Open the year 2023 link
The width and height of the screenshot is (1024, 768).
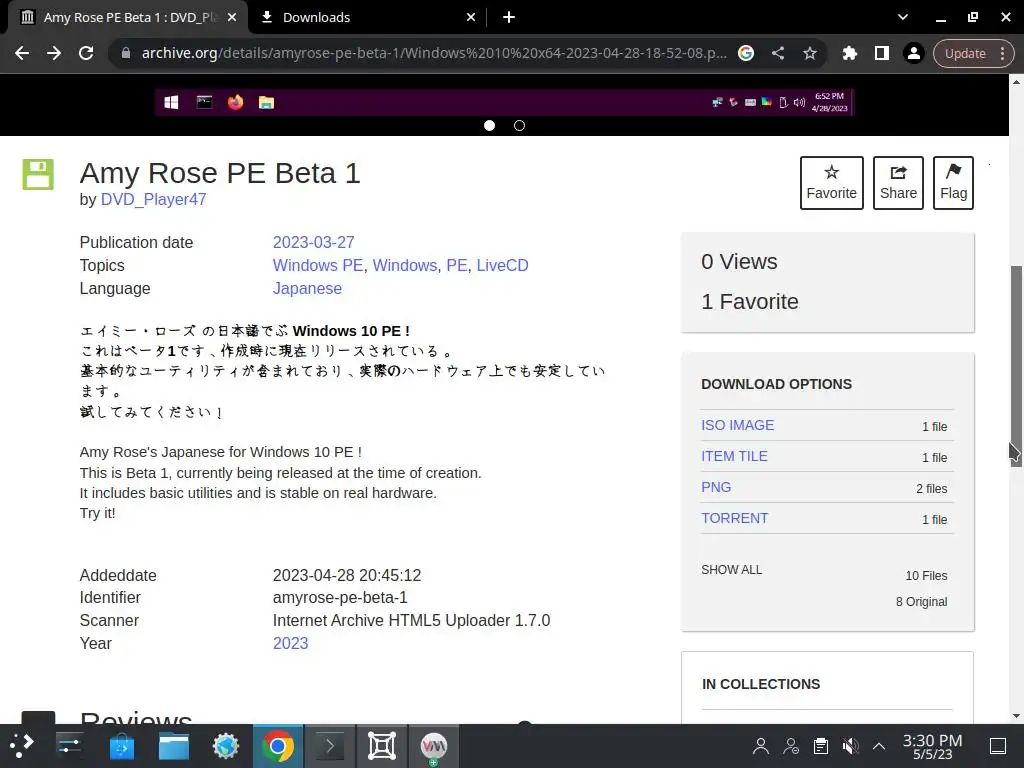(290, 643)
